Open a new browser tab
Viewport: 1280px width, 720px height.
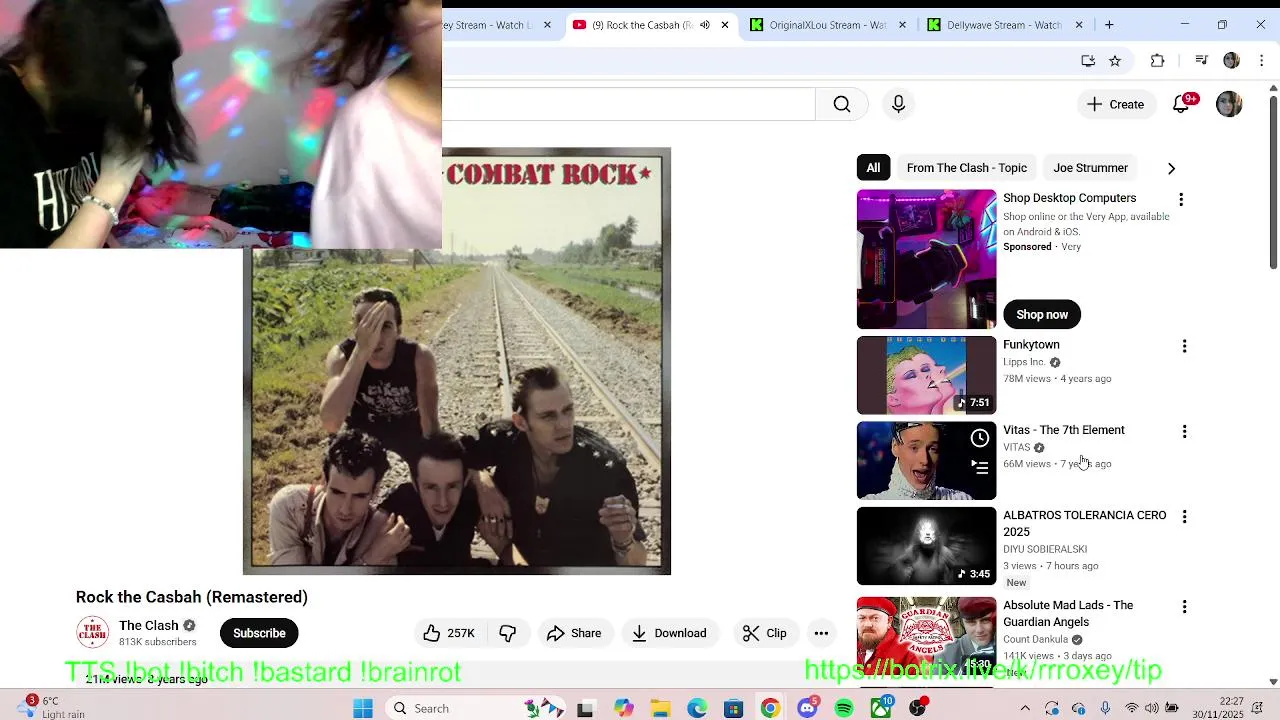pyautogui.click(x=1109, y=25)
